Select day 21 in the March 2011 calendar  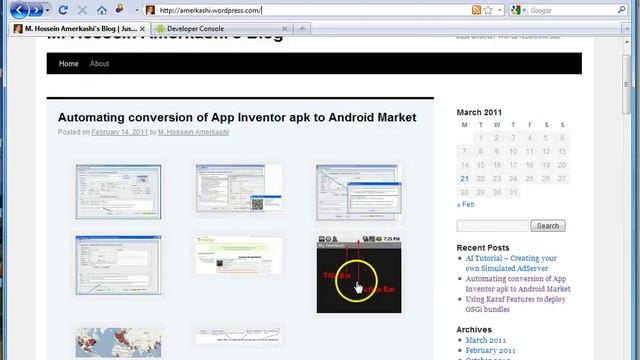click(464, 179)
